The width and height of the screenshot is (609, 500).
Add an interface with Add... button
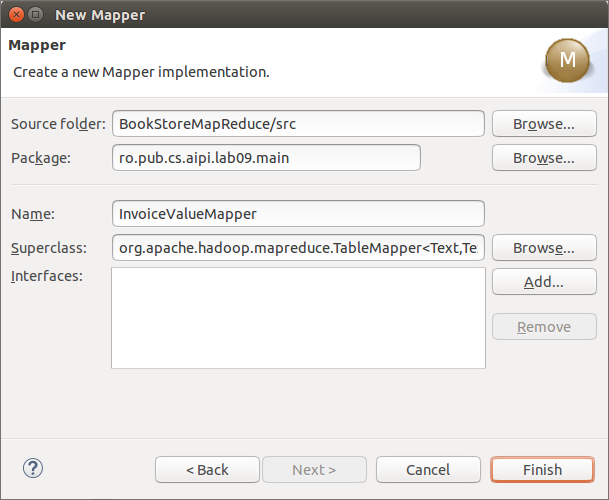click(x=544, y=282)
